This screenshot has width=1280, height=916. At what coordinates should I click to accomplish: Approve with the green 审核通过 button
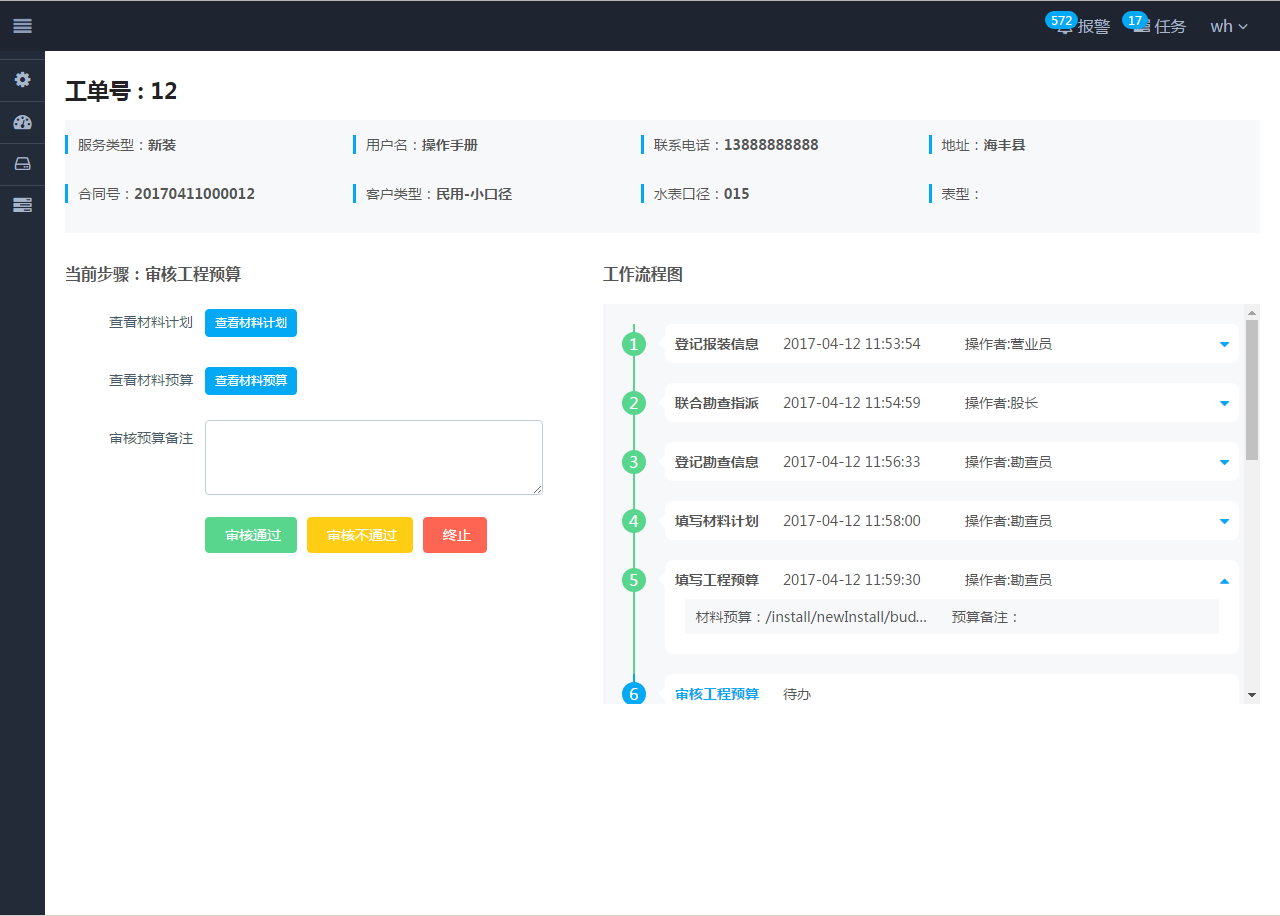[251, 535]
